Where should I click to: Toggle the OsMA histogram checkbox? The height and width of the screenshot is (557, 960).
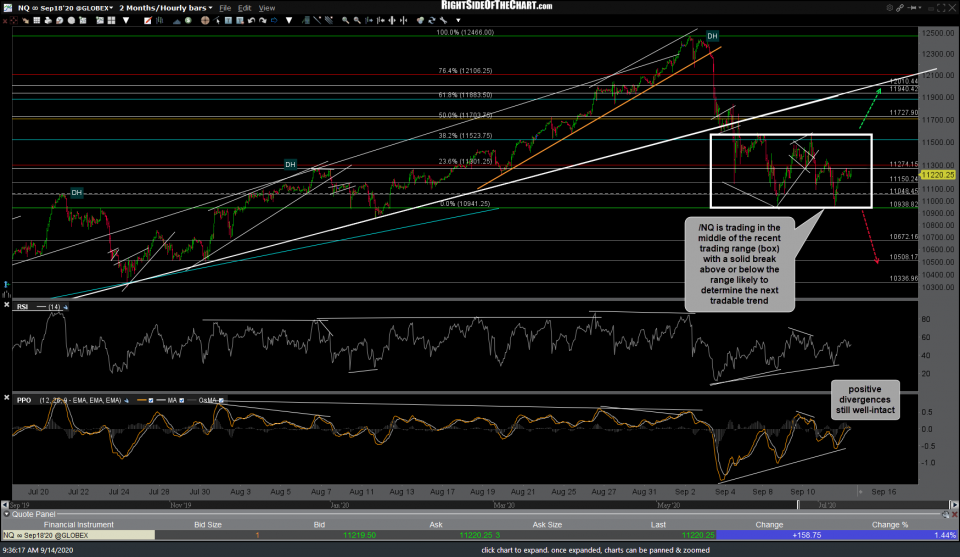pyautogui.click(x=222, y=400)
